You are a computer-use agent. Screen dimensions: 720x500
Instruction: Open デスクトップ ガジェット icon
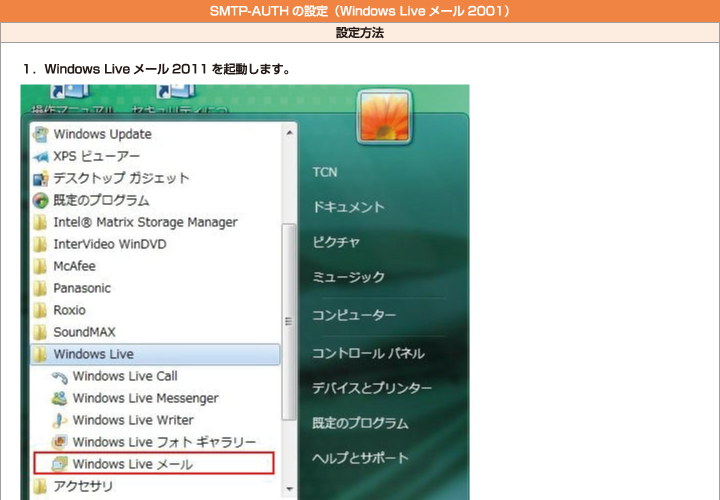(40, 178)
